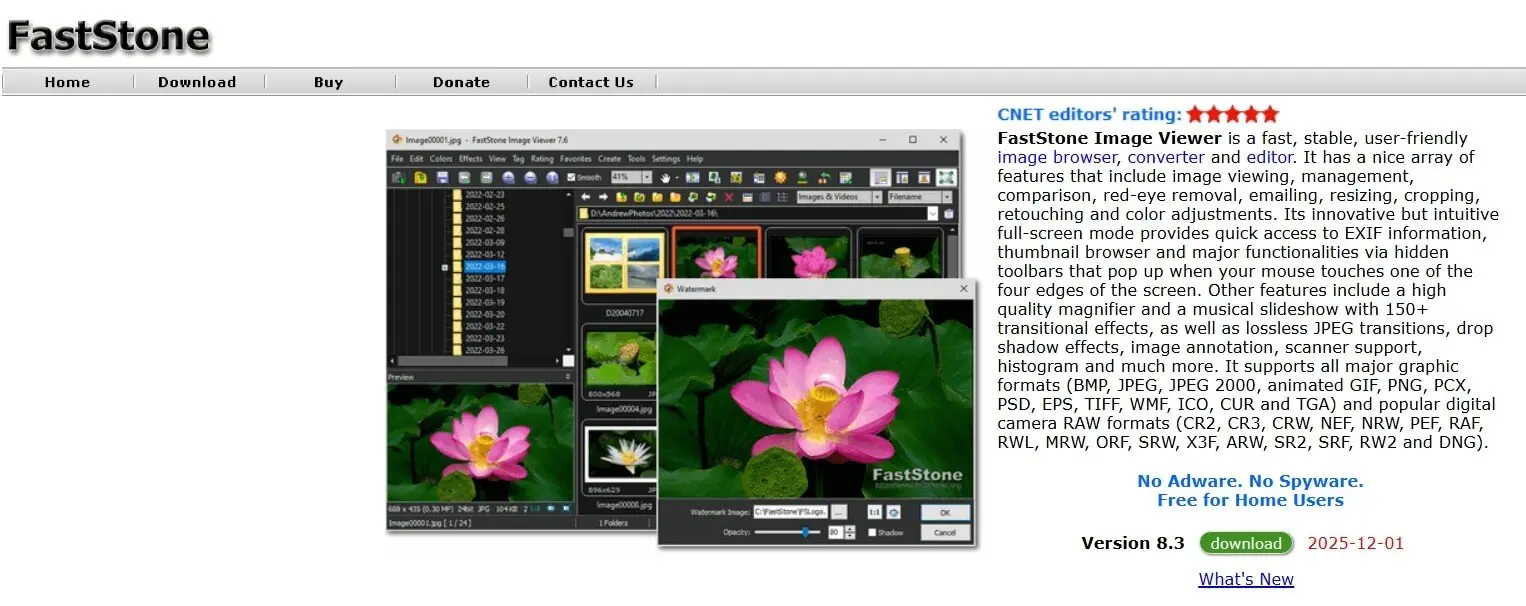
Task: Open the What's New link
Action: (x=1246, y=579)
